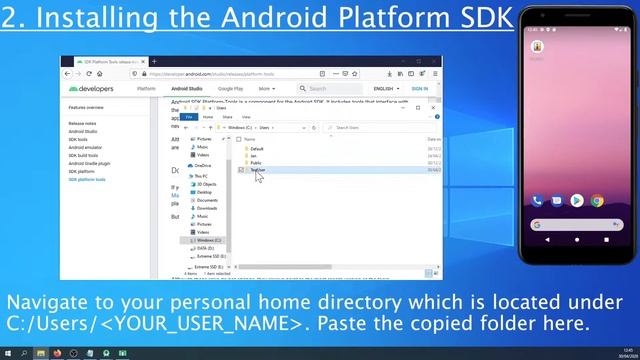The height and width of the screenshot is (360, 640).
Task: Open the address bar history dropdown in File Explorer
Action: coord(304,128)
